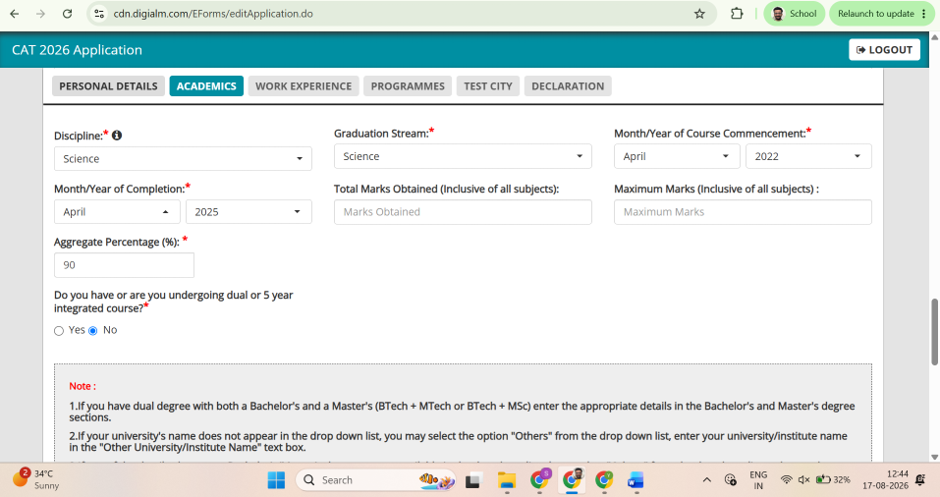Click the scrollbar down arrow

(935, 457)
